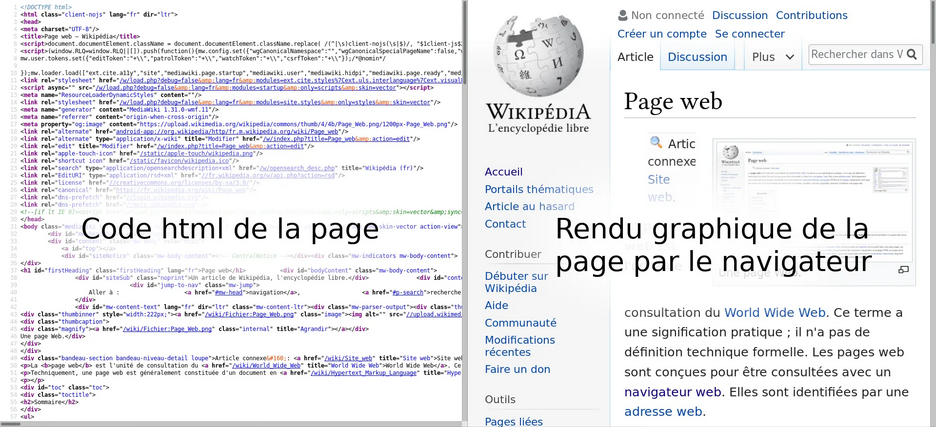Screen dimensions: 936x427
Task: Click the Page web article heading
Action: click(x=673, y=101)
